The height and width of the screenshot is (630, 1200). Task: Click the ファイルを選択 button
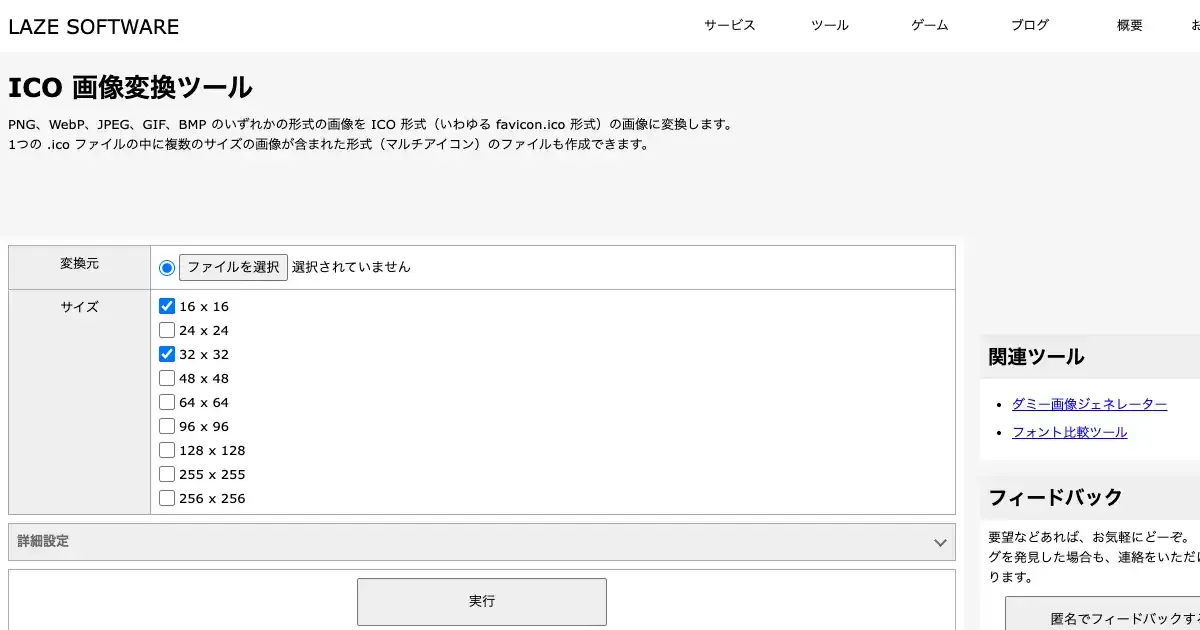click(233, 267)
